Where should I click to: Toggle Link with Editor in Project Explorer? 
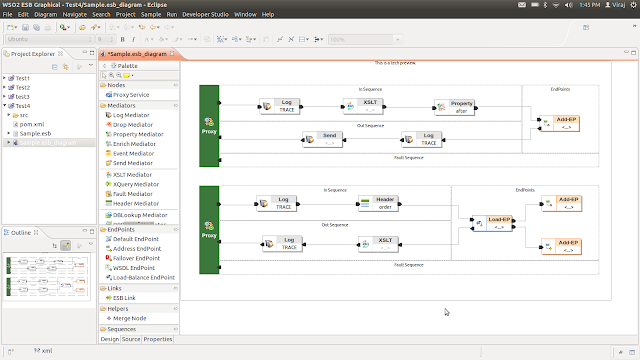click(x=65, y=67)
